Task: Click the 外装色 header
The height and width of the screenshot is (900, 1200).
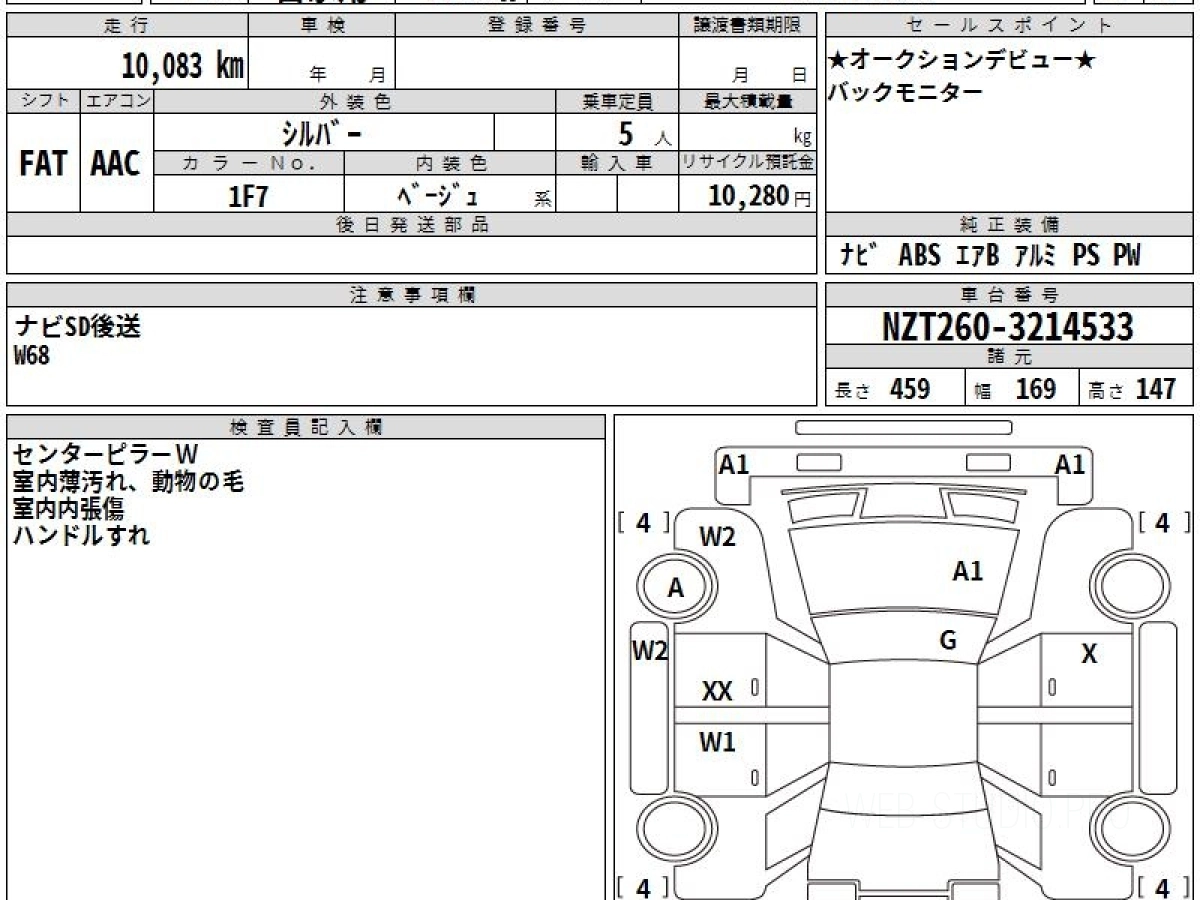Action: 355,101
